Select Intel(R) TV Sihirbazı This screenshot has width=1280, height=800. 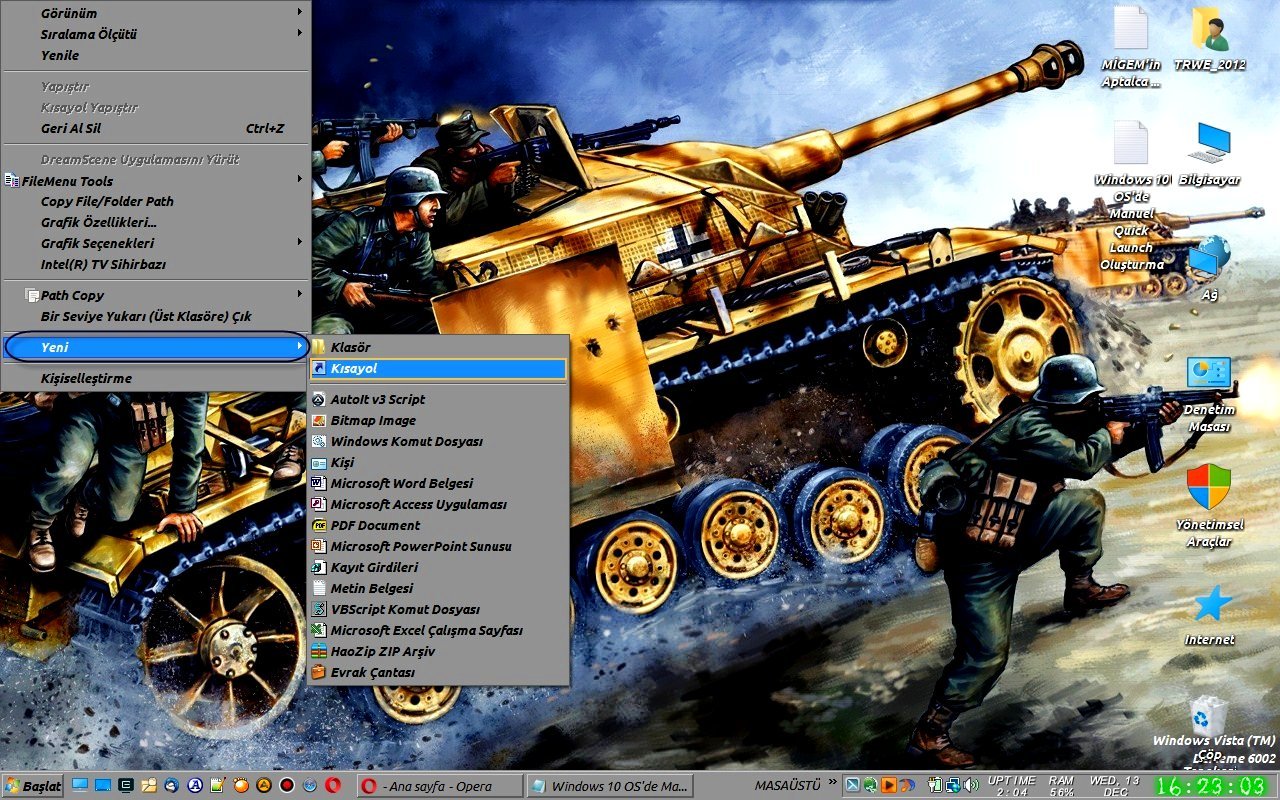pyautogui.click(x=156, y=264)
